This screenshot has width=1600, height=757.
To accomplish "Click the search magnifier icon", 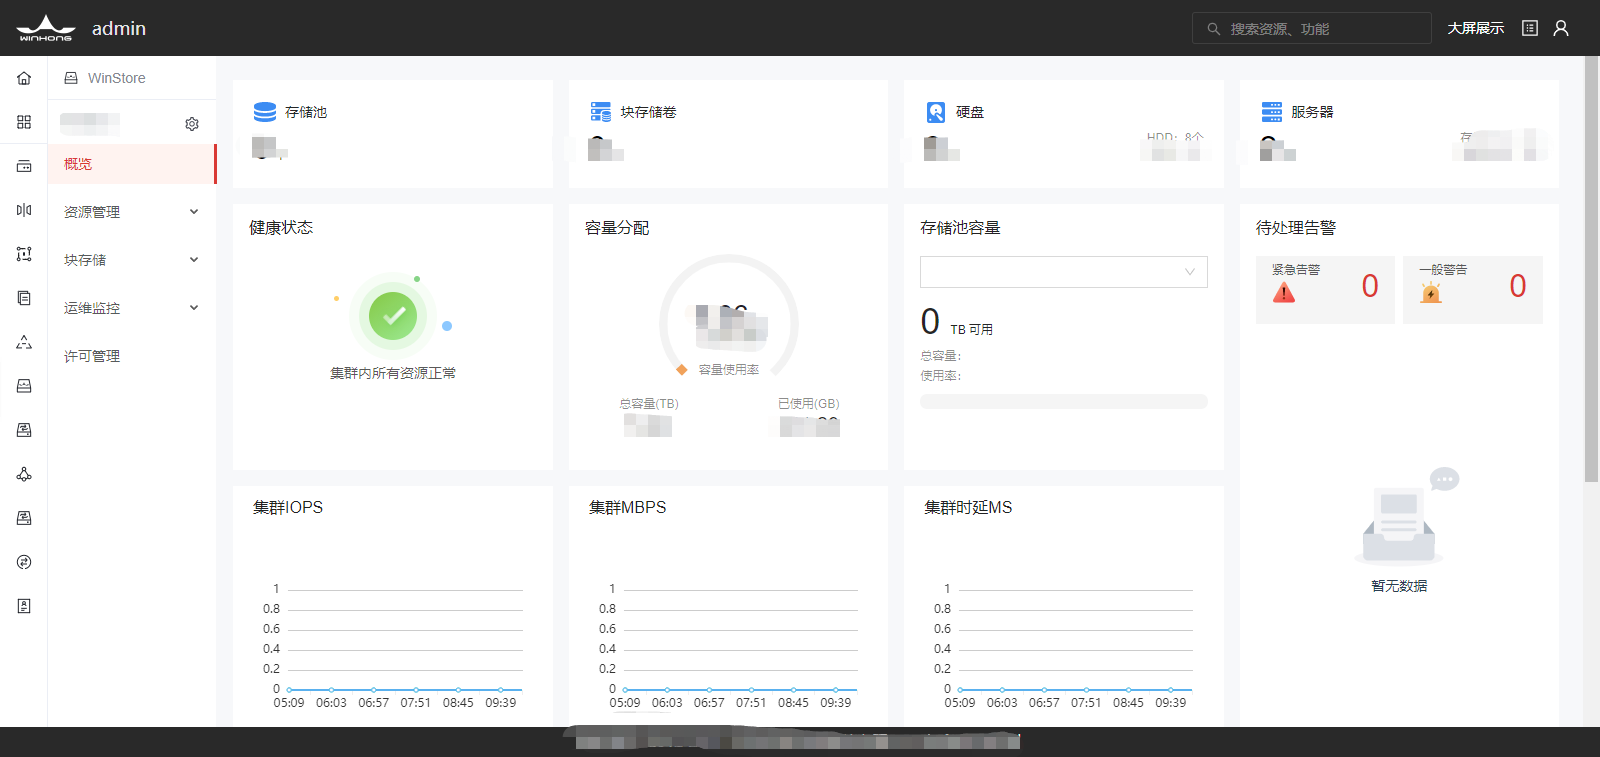I will click(1213, 29).
